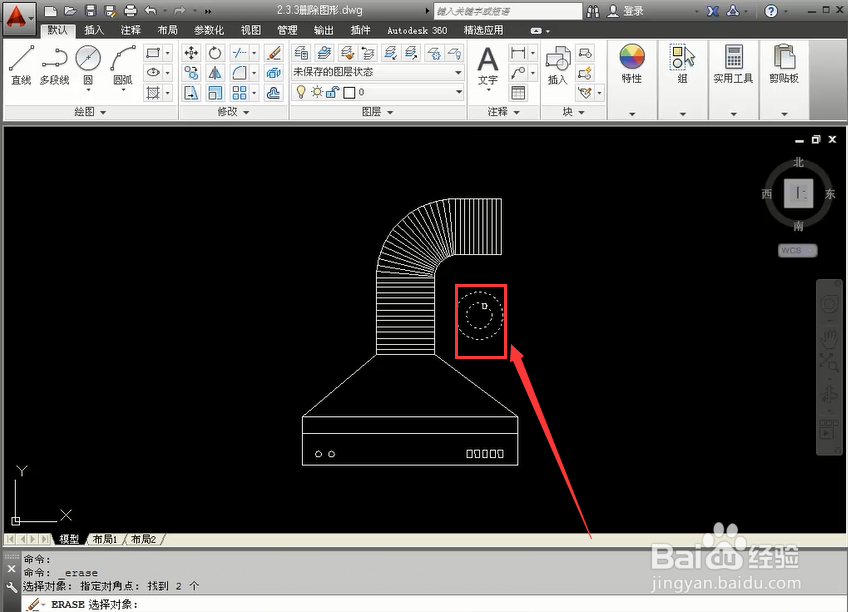
Task: Switch to the 默认 ribbon tab
Action: point(57,30)
